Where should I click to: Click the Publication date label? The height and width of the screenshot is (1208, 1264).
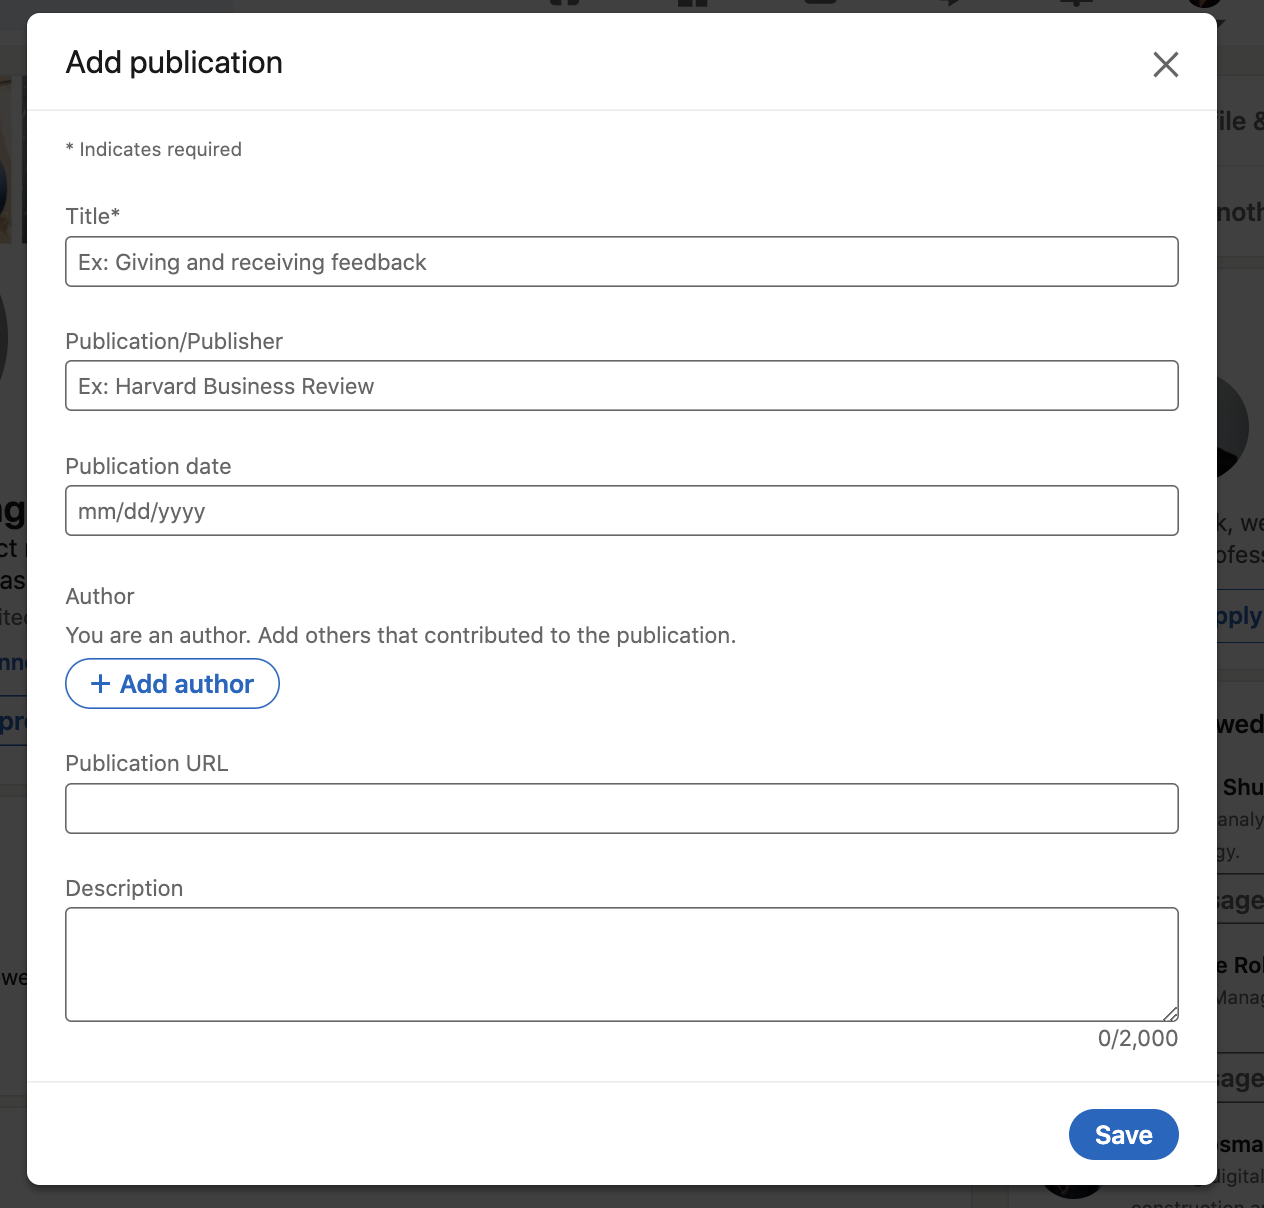[x=148, y=466]
